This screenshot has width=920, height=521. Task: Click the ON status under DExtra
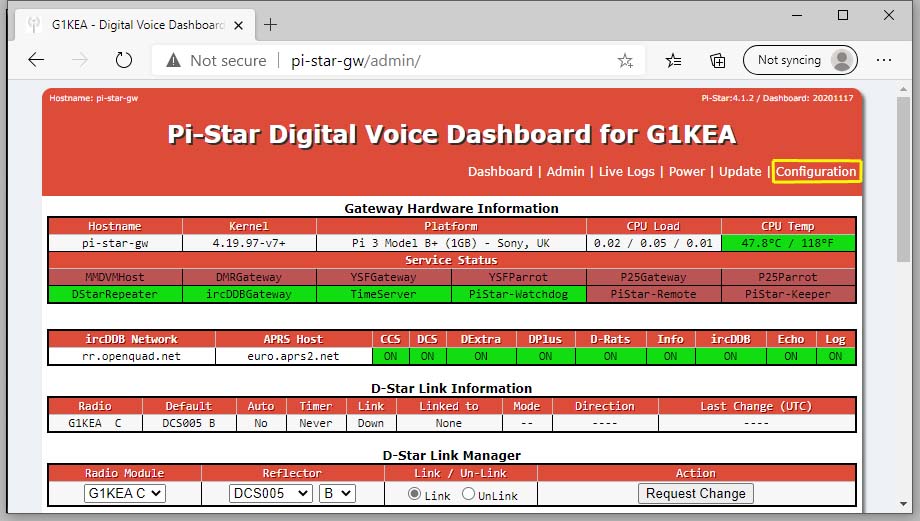coord(481,356)
